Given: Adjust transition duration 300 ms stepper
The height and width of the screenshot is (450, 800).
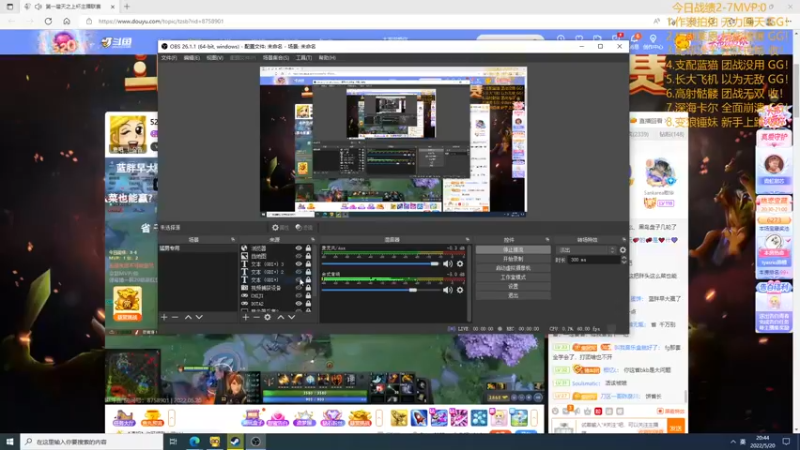Looking at the screenshot, I should (624, 260).
